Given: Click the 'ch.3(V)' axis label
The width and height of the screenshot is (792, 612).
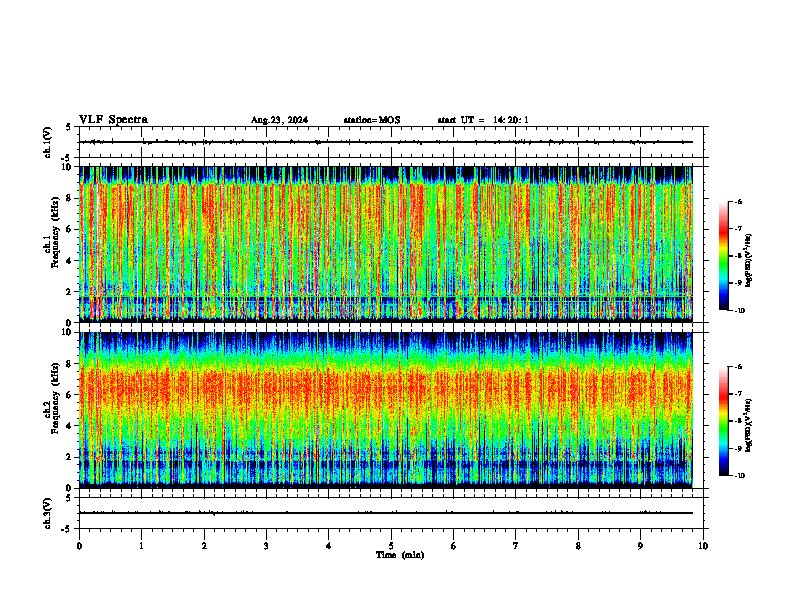Looking at the screenshot, I should click(48, 513).
